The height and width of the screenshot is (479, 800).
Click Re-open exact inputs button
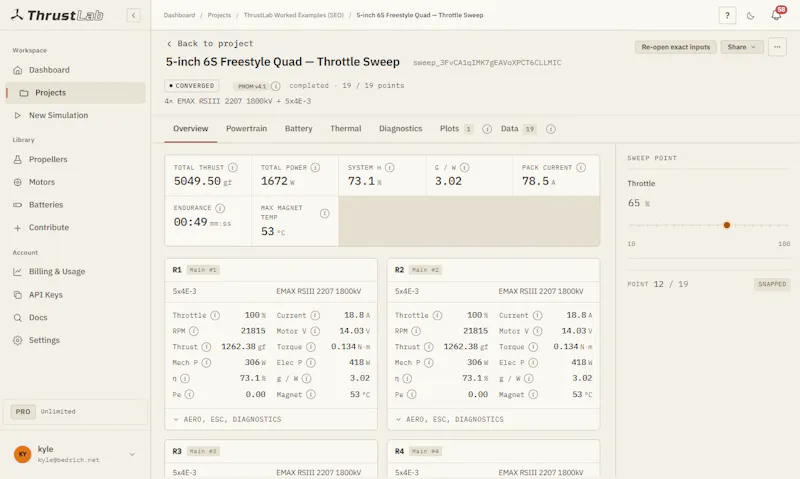tap(676, 47)
